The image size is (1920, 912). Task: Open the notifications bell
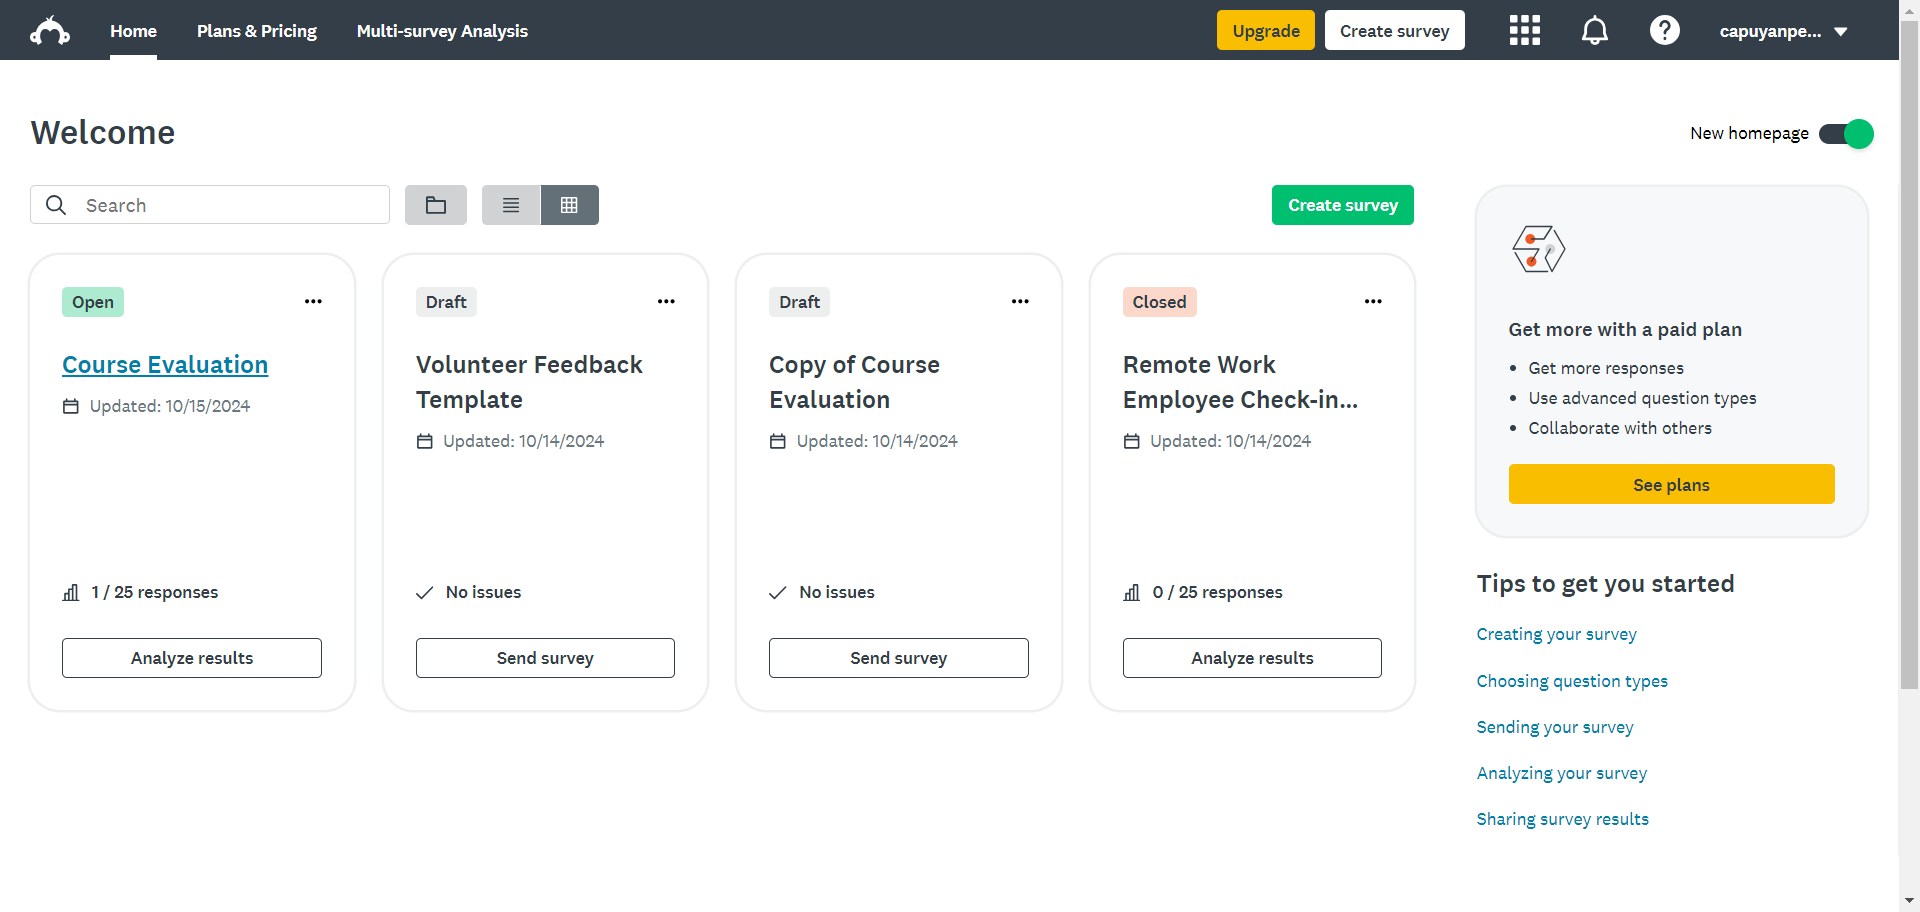click(x=1594, y=31)
